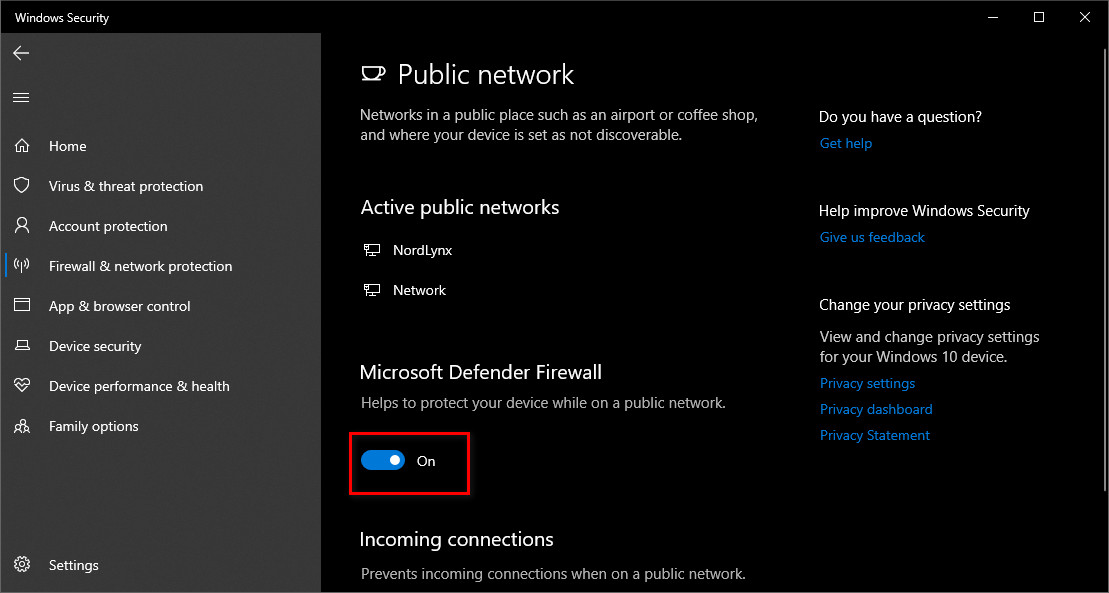The width and height of the screenshot is (1109, 593).
Task: Open the Get help link
Action: coord(845,143)
